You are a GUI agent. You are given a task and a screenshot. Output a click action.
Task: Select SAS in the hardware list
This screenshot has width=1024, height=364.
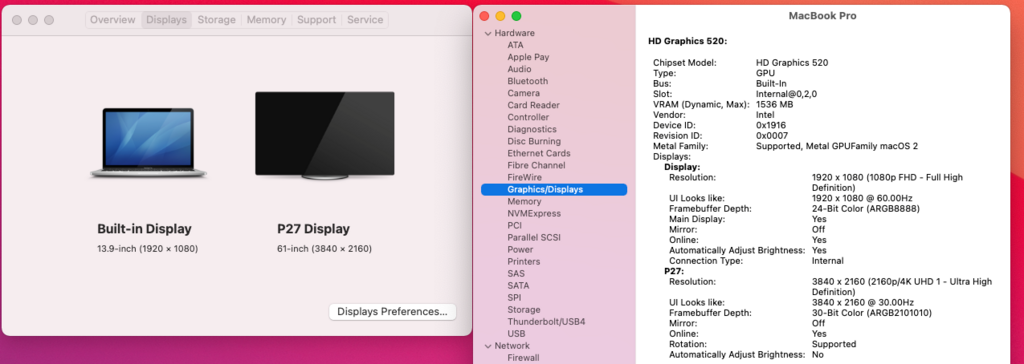pos(516,274)
